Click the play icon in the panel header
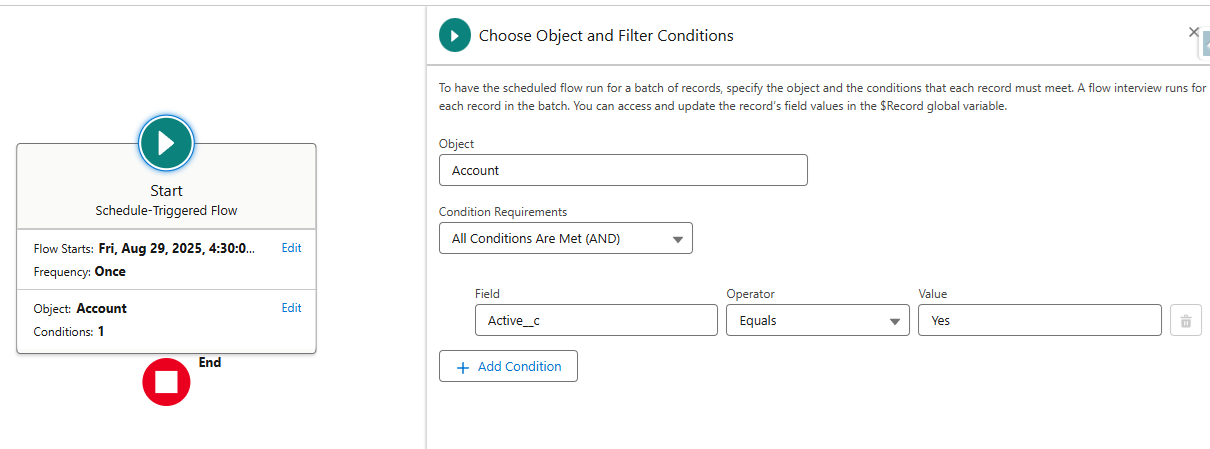This screenshot has height=449, width=1210. point(455,36)
